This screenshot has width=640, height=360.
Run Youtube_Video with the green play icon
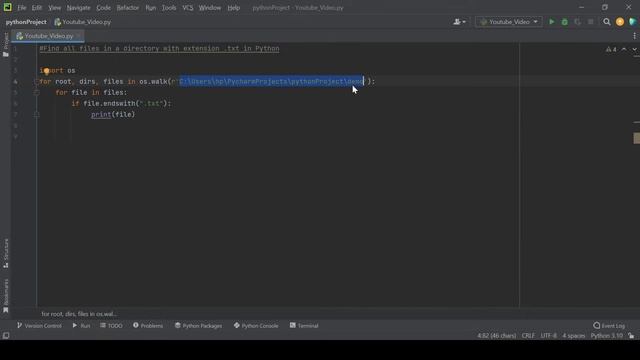click(x=551, y=22)
